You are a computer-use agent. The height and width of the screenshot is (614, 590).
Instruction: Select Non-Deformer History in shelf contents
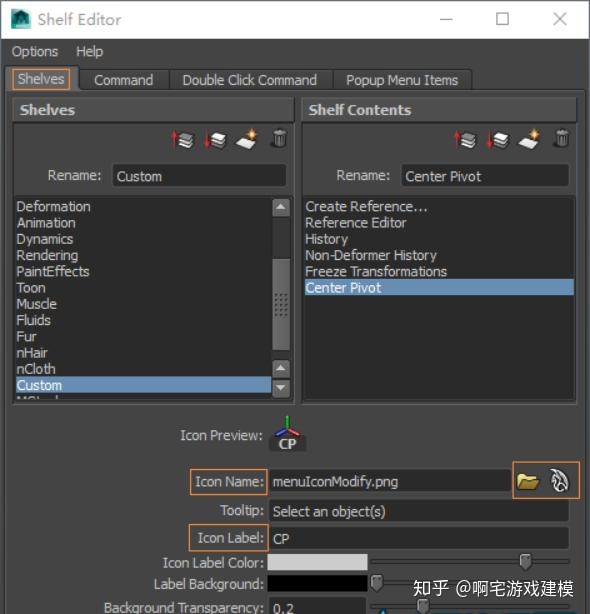click(439, 255)
